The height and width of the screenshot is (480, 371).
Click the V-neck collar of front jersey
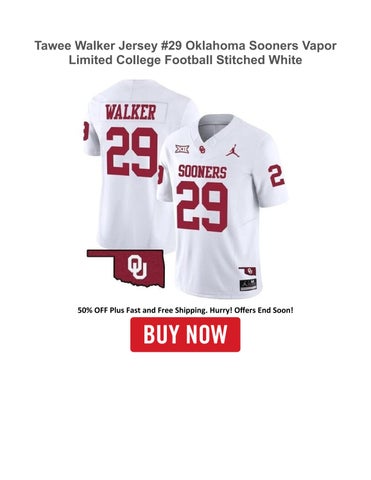click(x=213, y=128)
